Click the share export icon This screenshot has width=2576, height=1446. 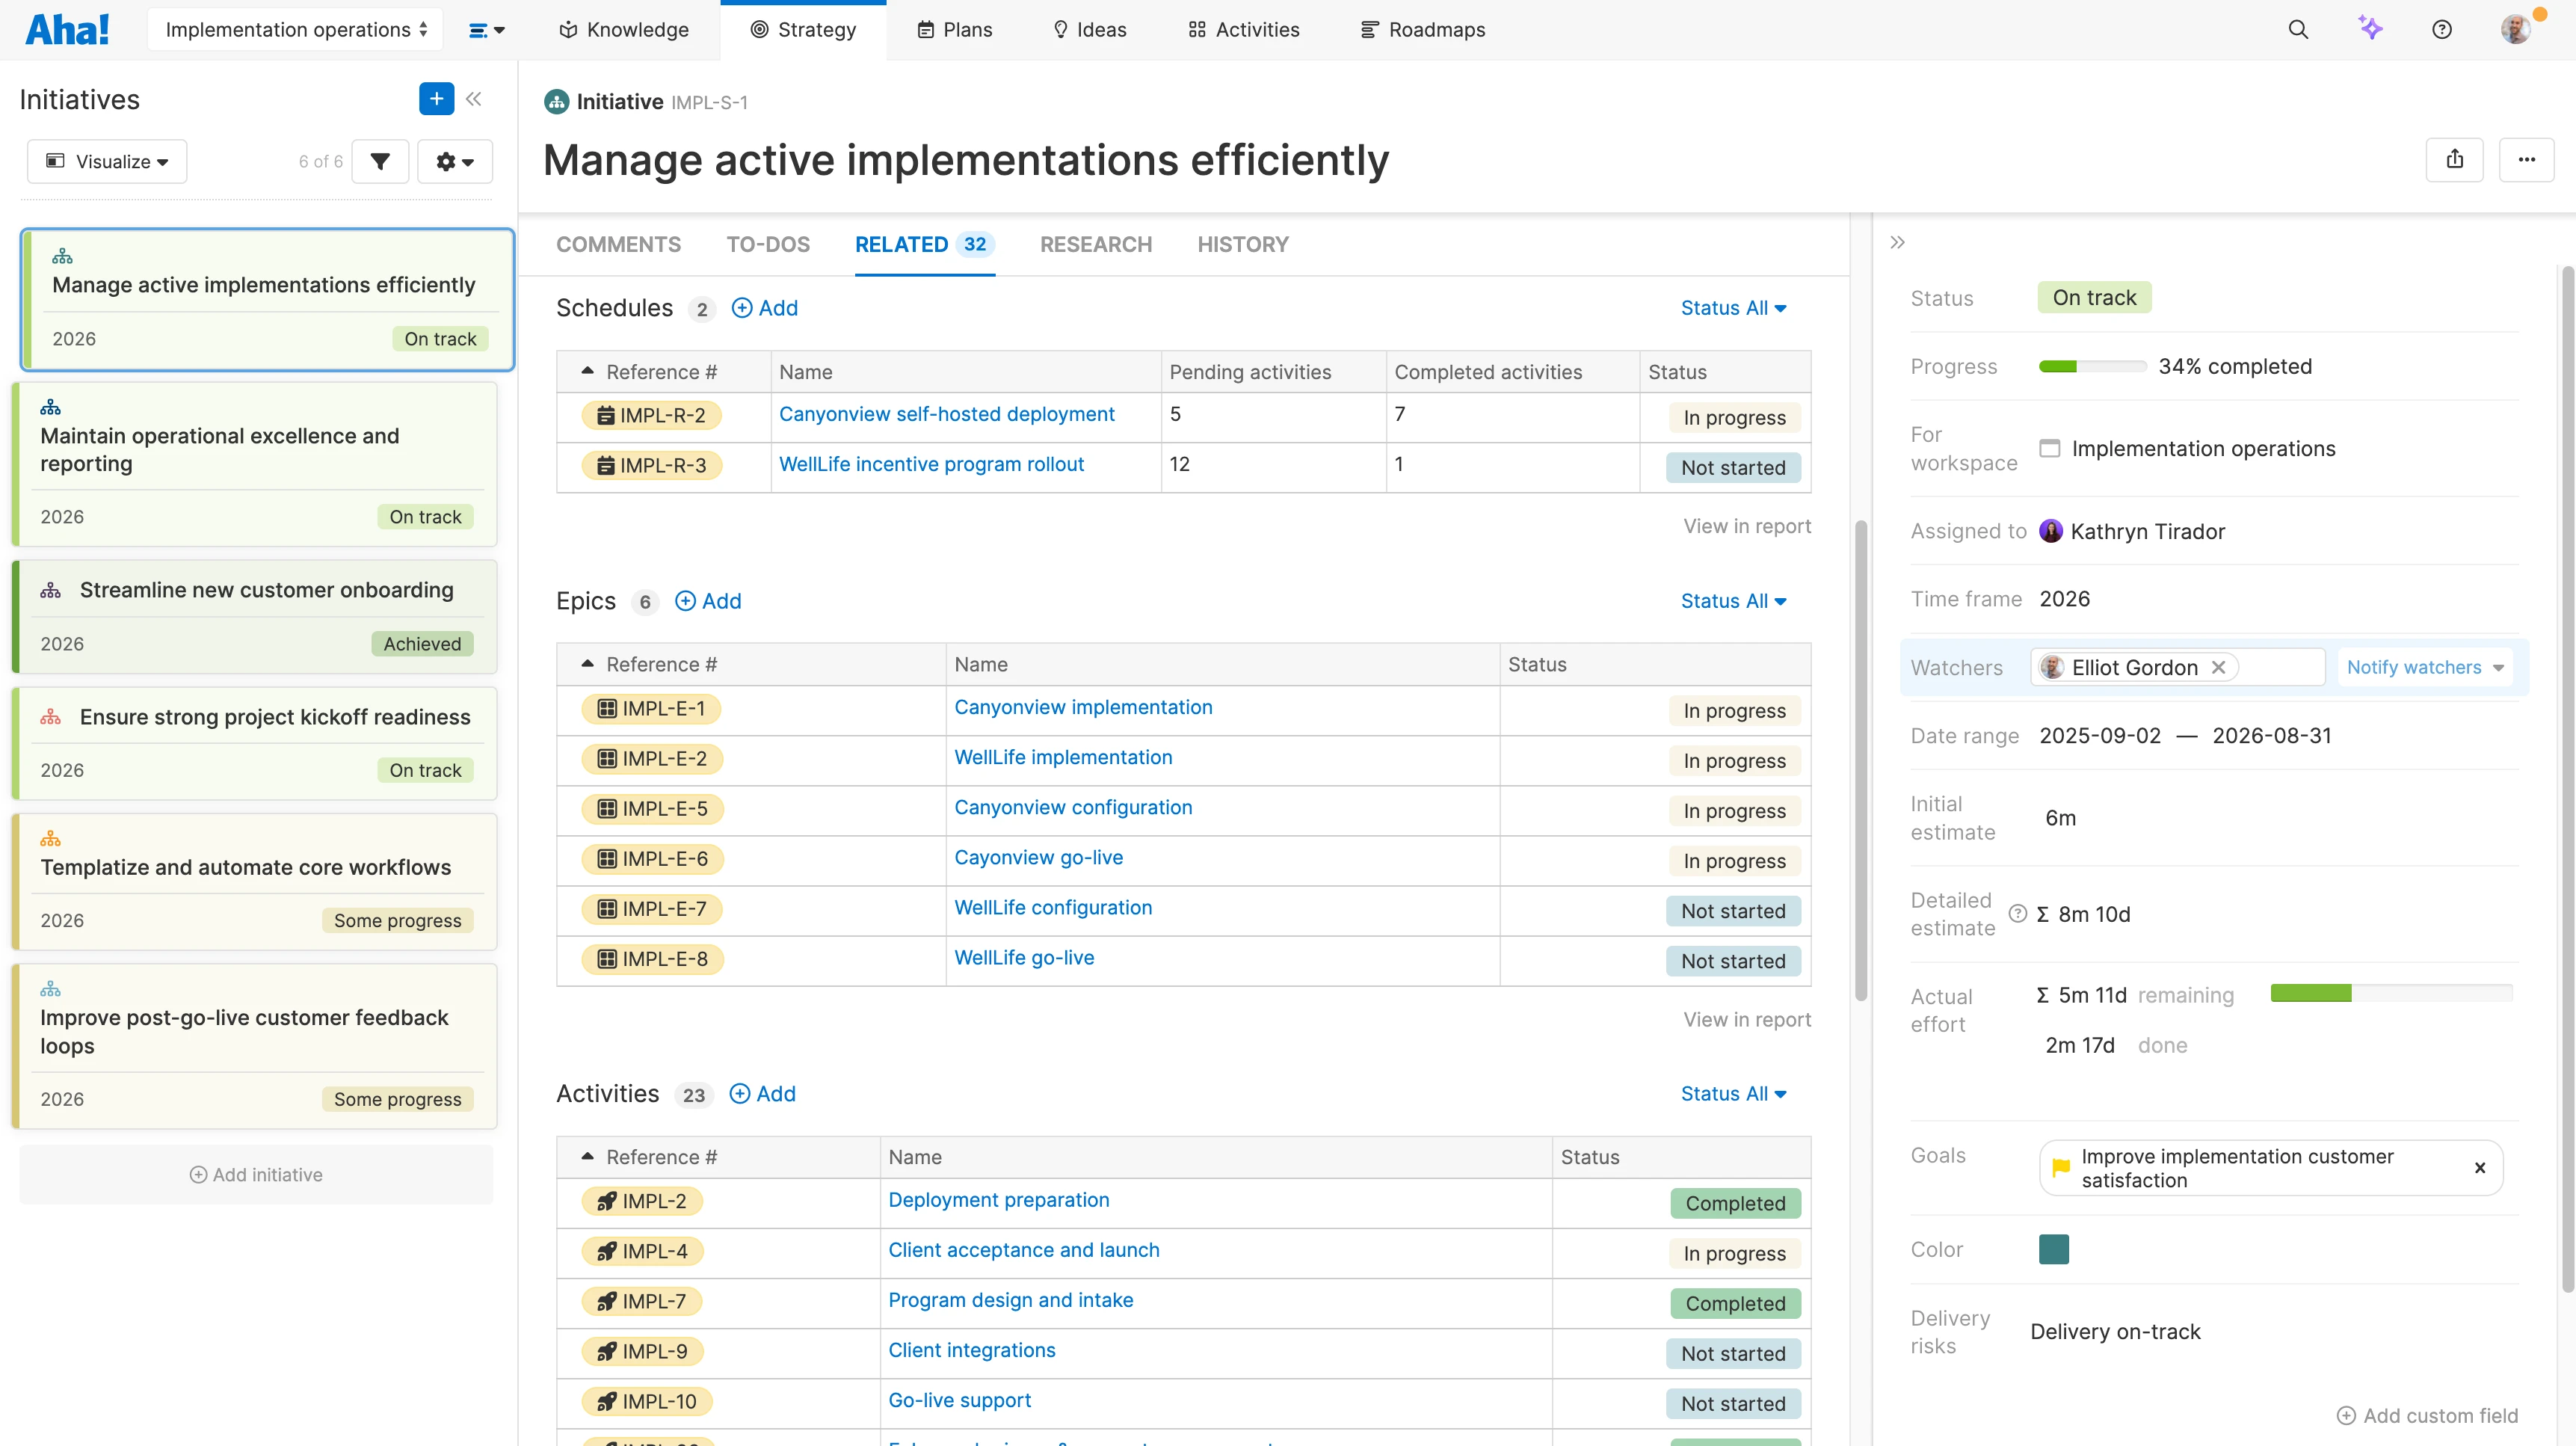tap(2454, 160)
